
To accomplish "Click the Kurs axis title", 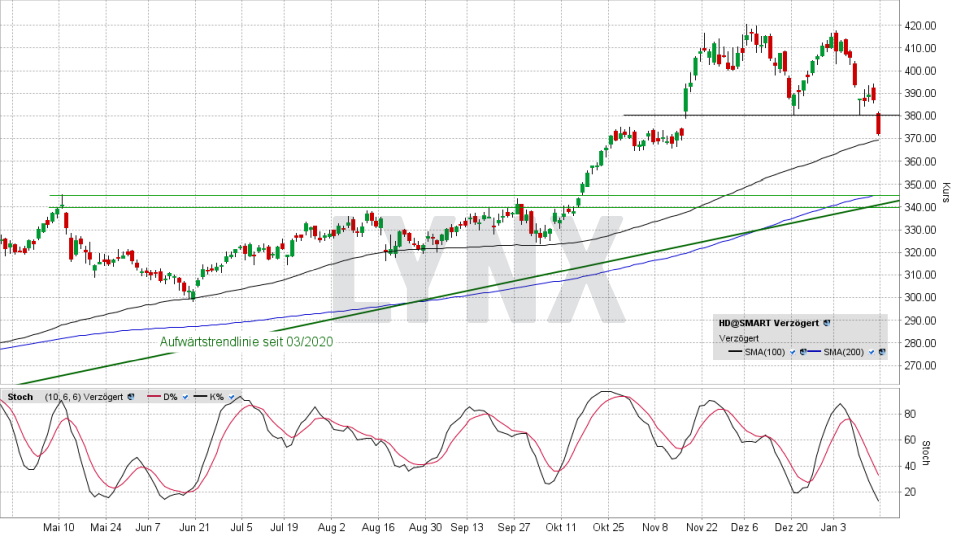I will pos(946,192).
